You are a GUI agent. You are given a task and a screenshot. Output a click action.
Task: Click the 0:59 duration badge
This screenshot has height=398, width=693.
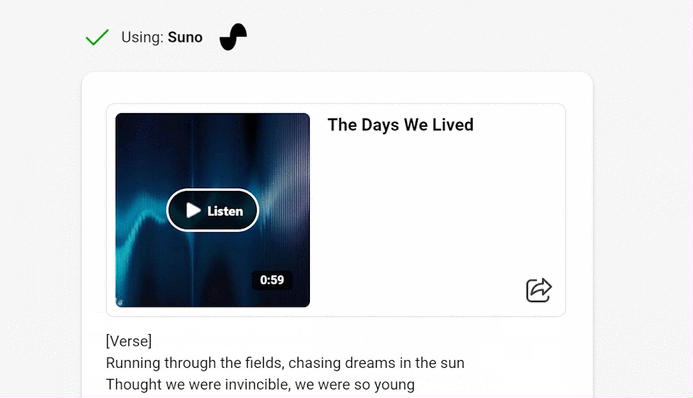point(272,280)
